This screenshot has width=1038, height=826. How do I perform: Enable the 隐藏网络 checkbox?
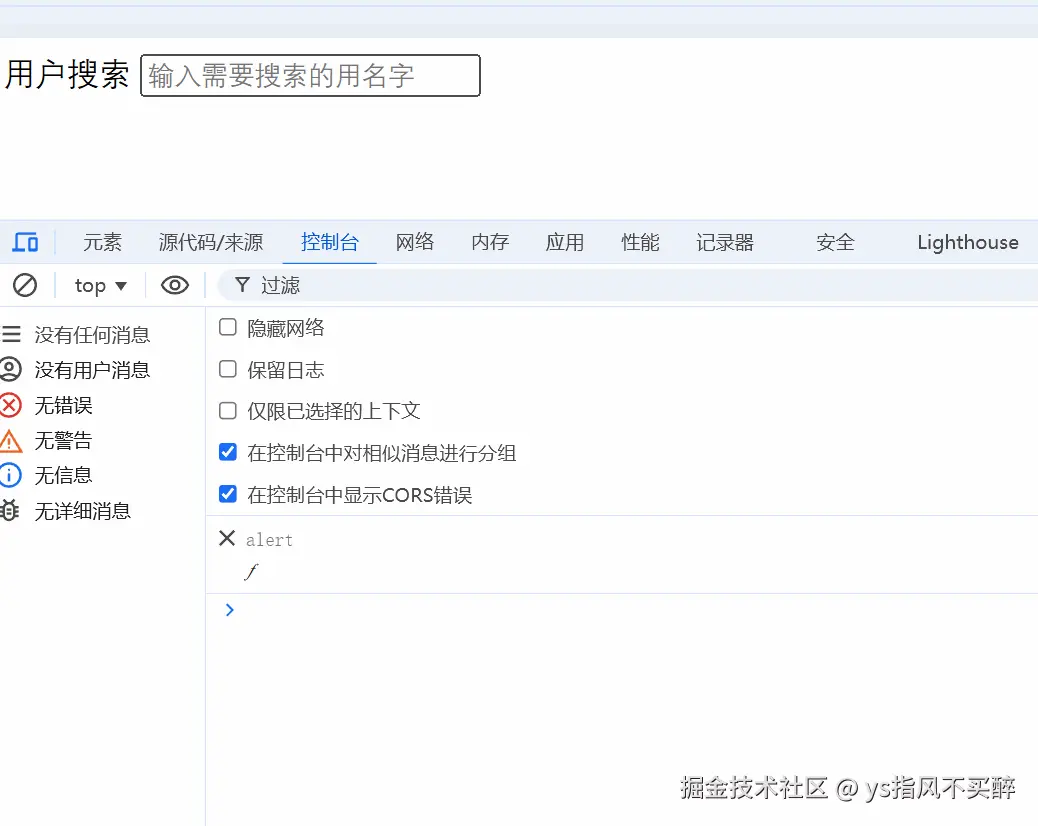point(227,327)
